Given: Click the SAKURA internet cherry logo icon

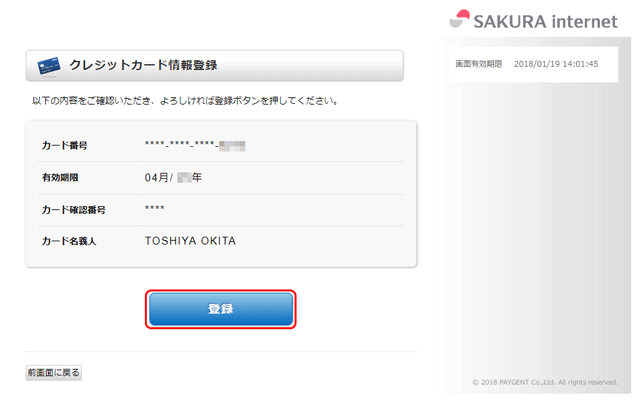Looking at the screenshot, I should [x=460, y=19].
